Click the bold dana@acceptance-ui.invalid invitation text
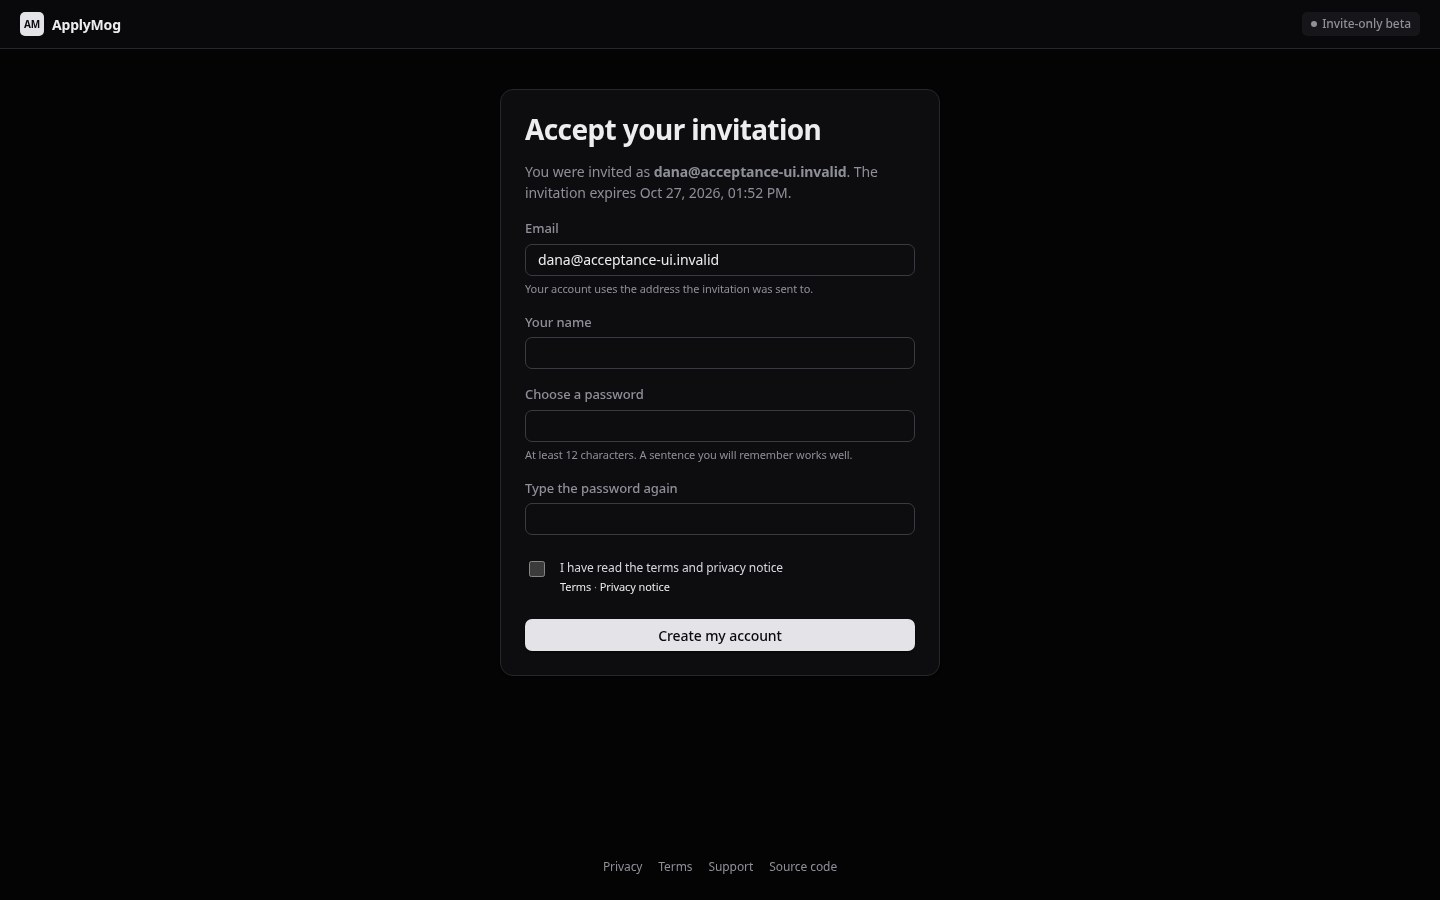This screenshot has width=1440, height=900. (x=750, y=172)
